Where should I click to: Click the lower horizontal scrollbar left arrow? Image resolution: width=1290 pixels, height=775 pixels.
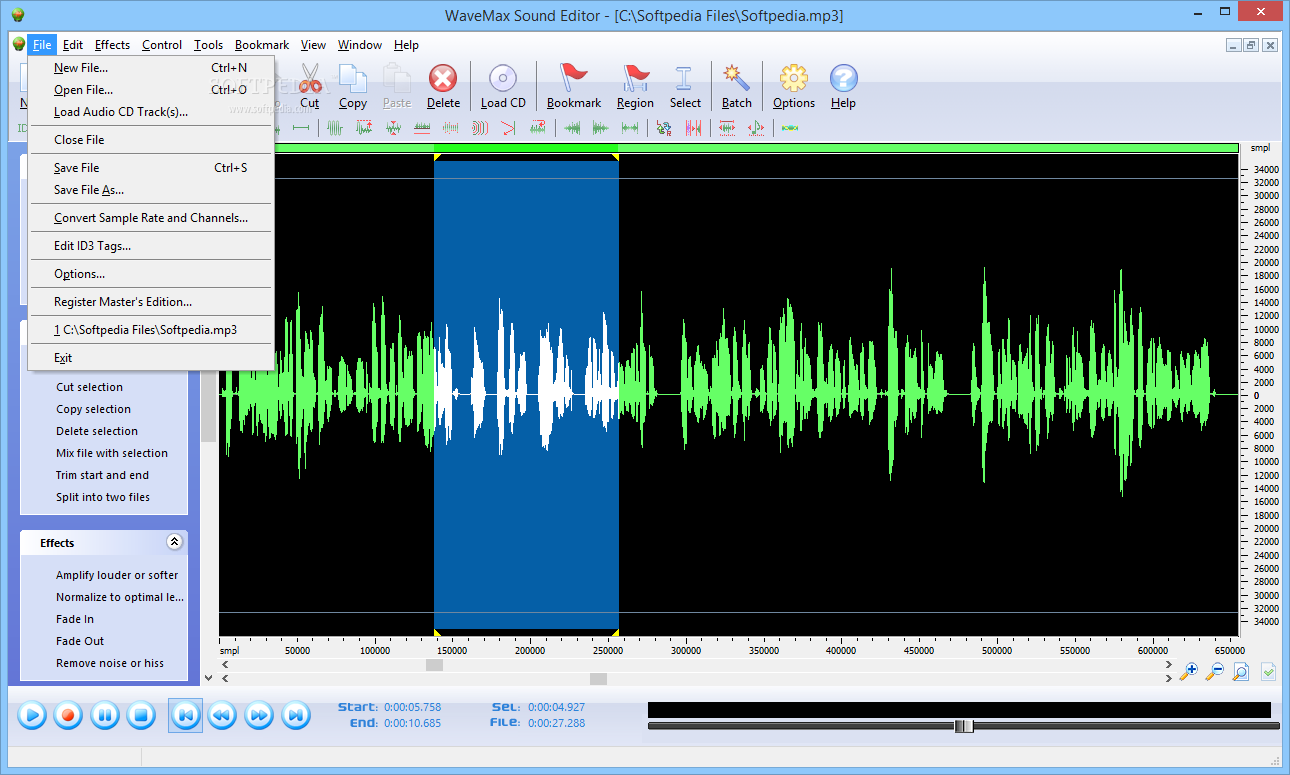point(225,679)
